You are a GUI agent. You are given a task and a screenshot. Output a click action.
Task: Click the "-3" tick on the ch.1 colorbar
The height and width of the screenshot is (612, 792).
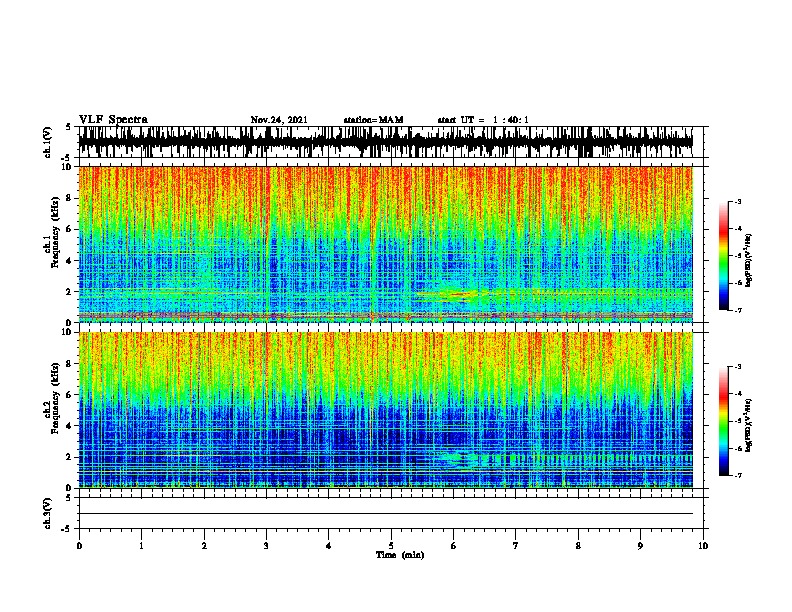pyautogui.click(x=737, y=201)
